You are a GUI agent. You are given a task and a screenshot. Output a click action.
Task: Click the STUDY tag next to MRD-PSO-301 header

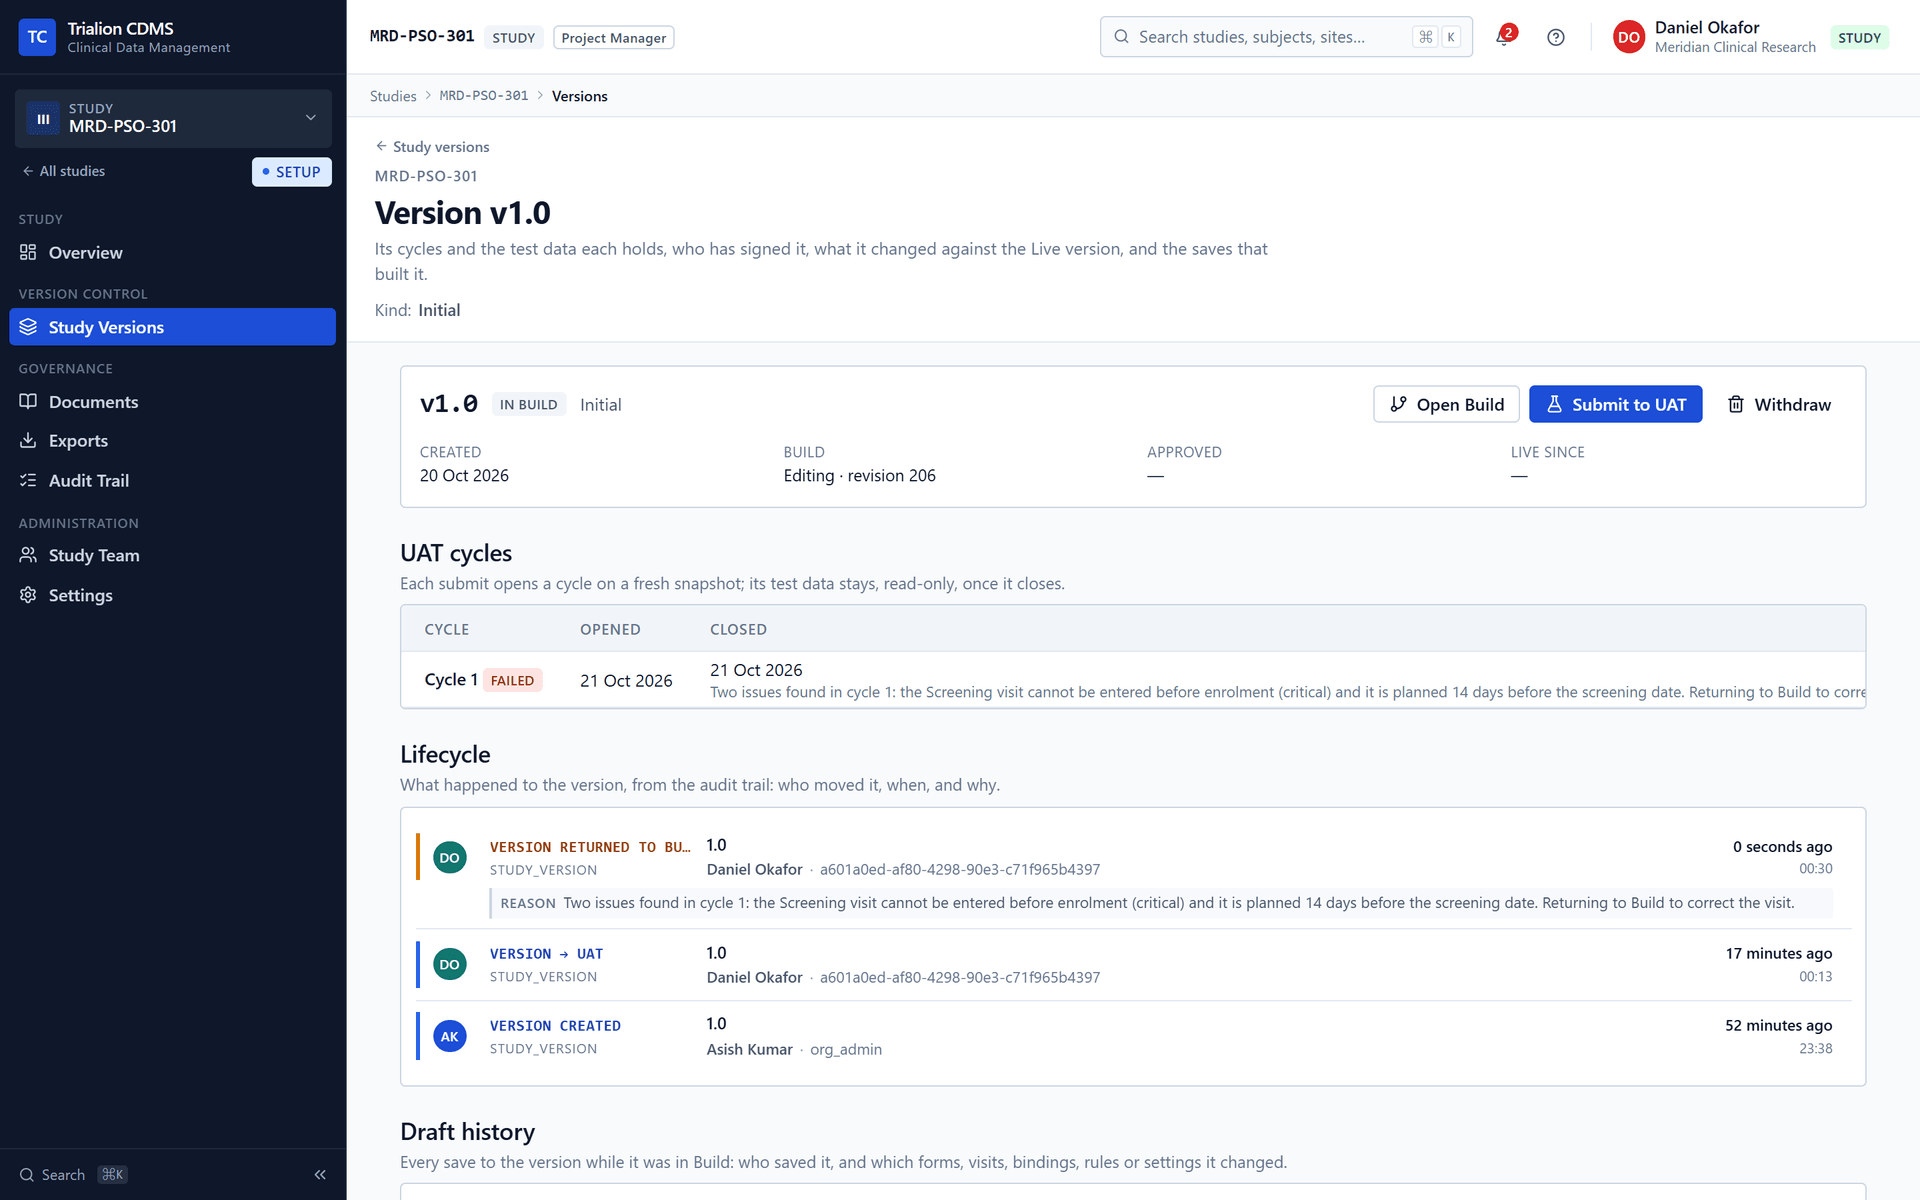[513, 38]
